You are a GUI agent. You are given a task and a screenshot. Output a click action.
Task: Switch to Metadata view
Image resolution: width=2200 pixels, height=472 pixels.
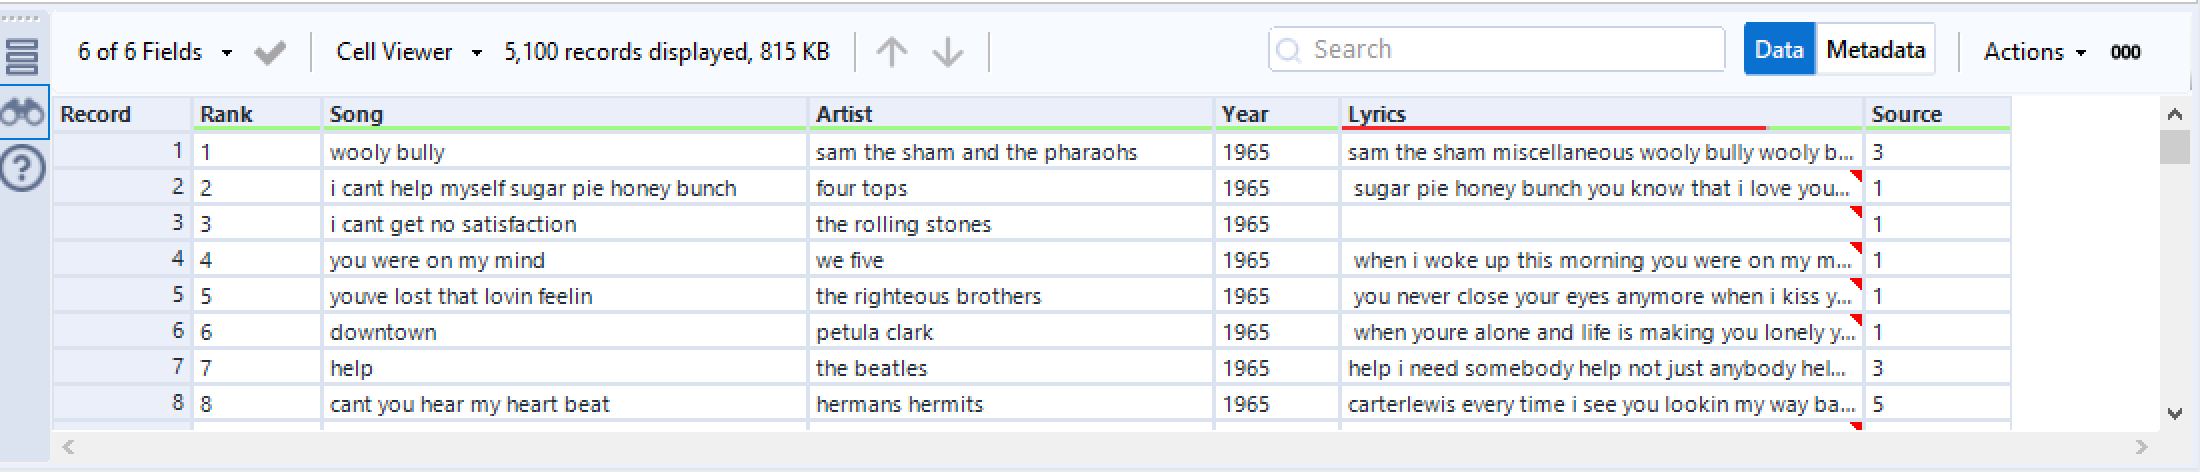pyautogui.click(x=1875, y=50)
